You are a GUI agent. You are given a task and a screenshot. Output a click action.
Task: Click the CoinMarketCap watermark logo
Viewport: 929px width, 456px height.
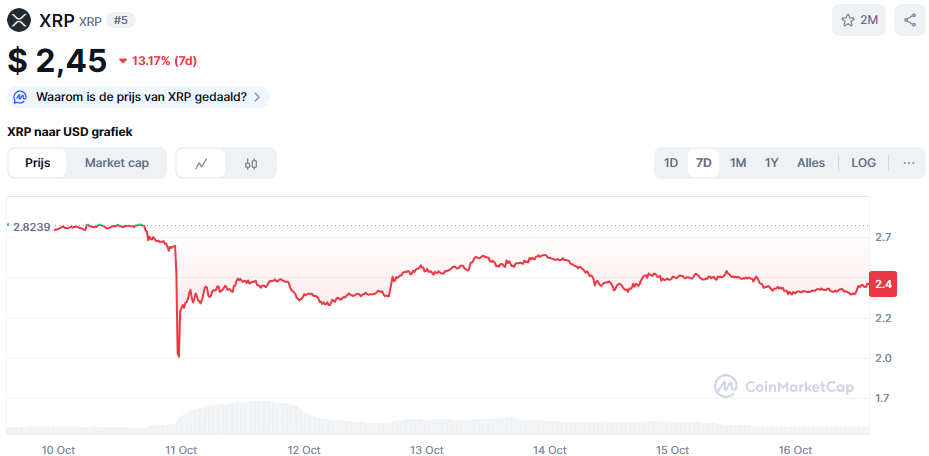(x=783, y=387)
